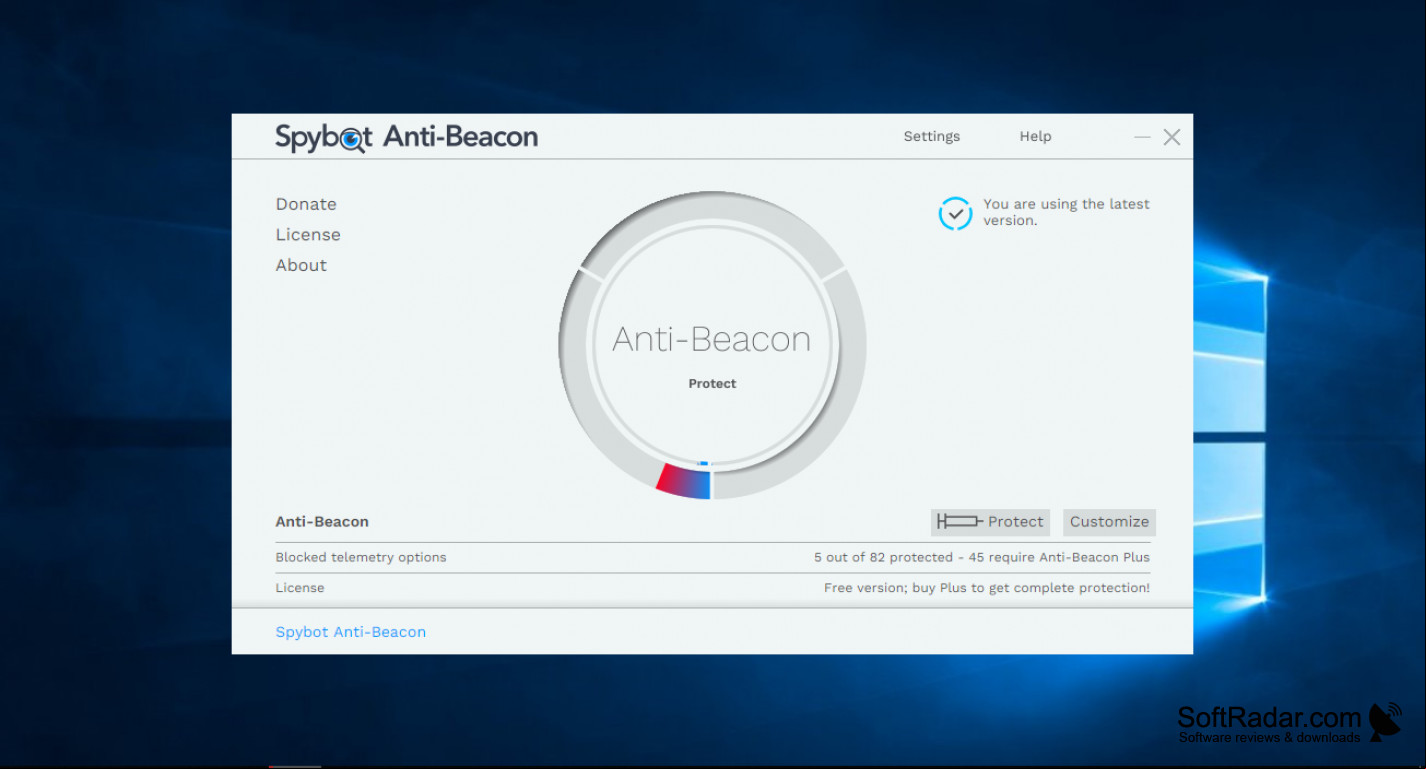Viewport: 1426px width, 769px height.
Task: Click the red-blue protection progress segment
Action: 684,482
